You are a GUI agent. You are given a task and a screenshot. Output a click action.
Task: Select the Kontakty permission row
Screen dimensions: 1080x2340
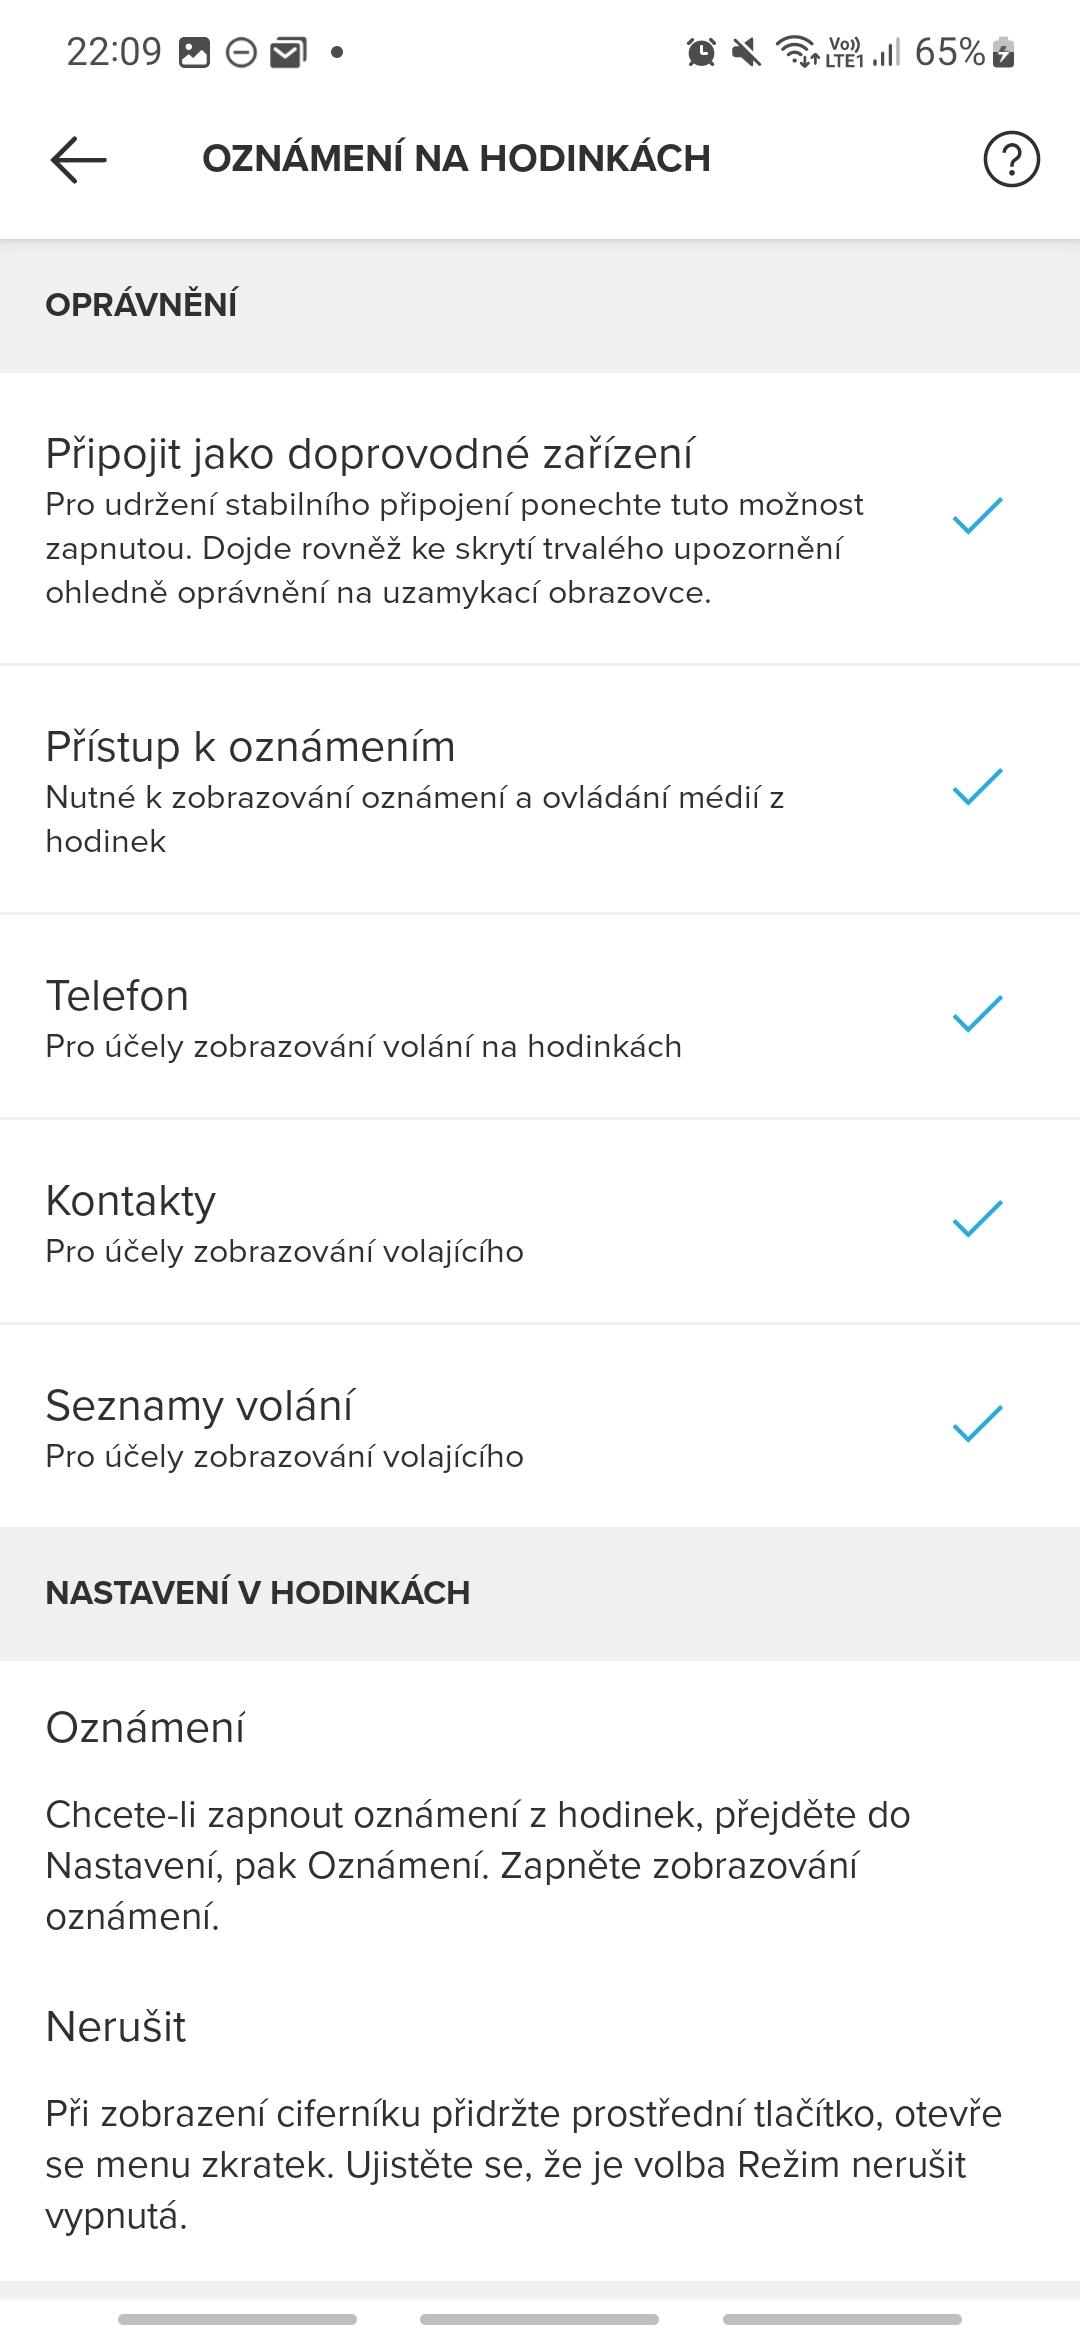click(540, 1222)
